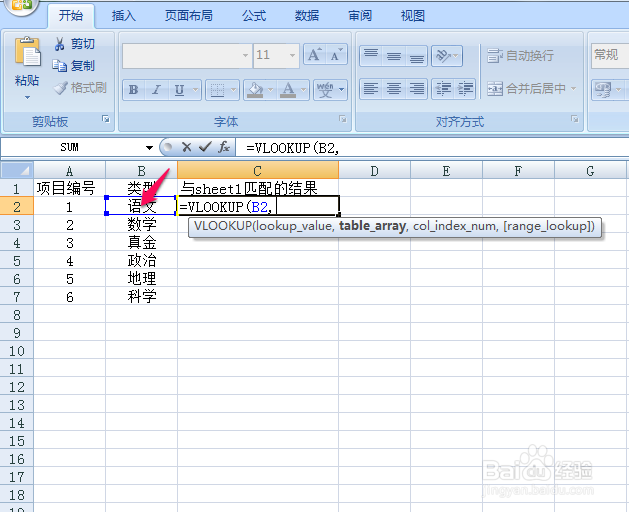Image resolution: width=629 pixels, height=512 pixels.
Task: Click the accounting number format icon
Action: (x=603, y=89)
